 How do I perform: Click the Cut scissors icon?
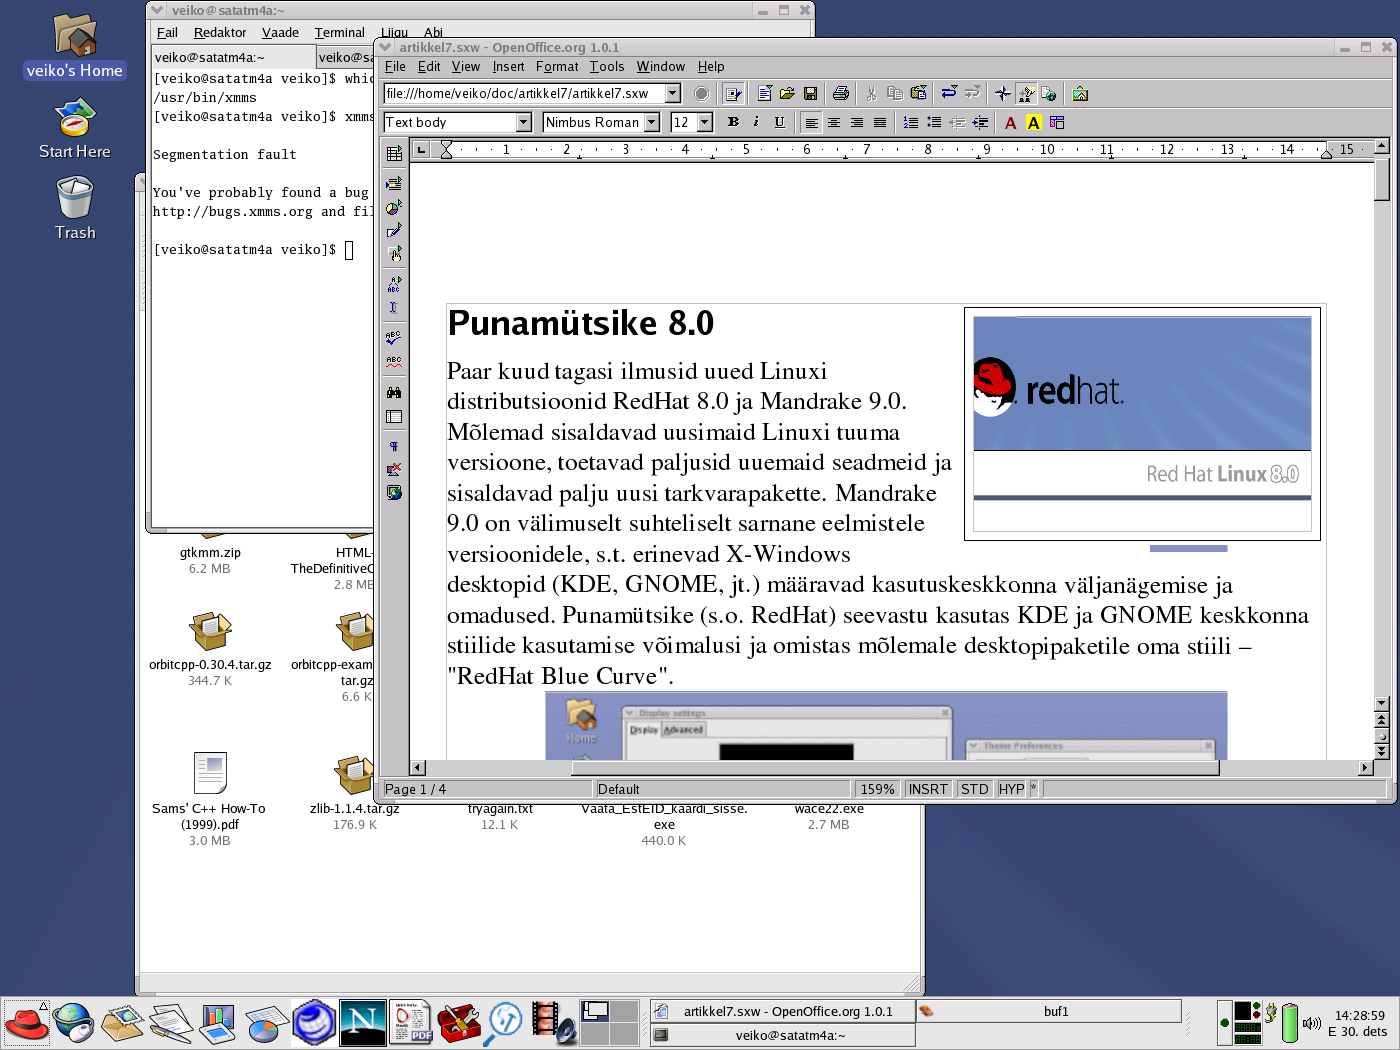point(872,94)
